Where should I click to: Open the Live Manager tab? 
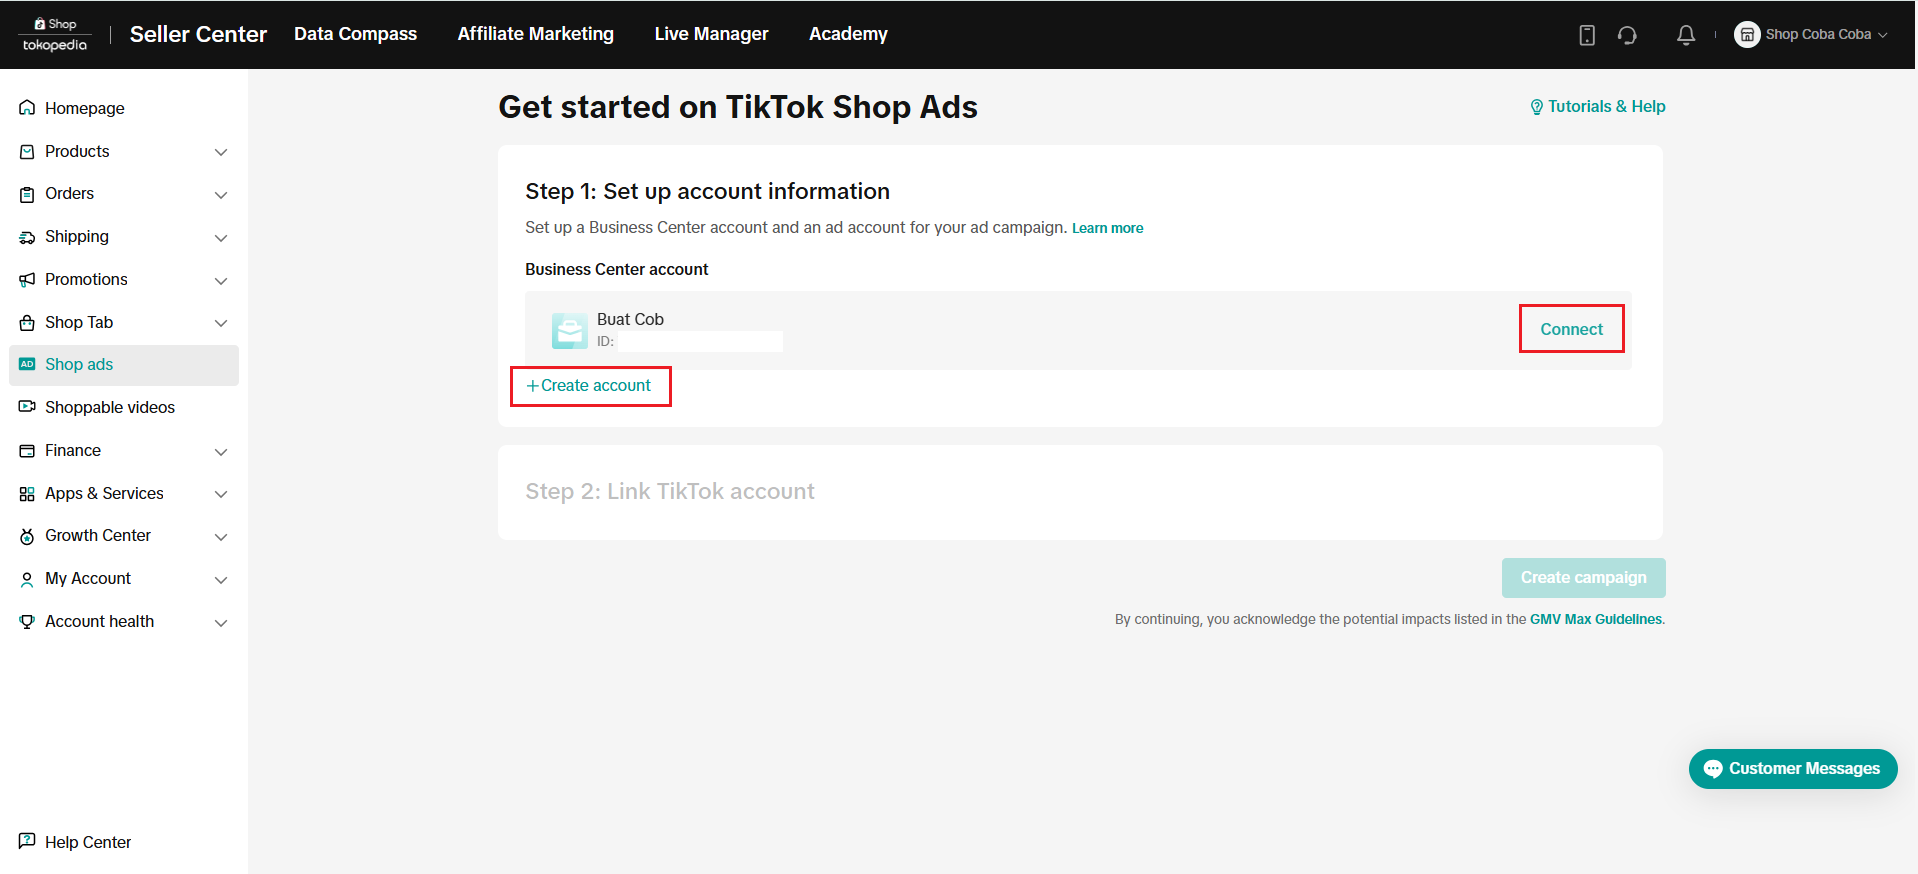tap(711, 34)
